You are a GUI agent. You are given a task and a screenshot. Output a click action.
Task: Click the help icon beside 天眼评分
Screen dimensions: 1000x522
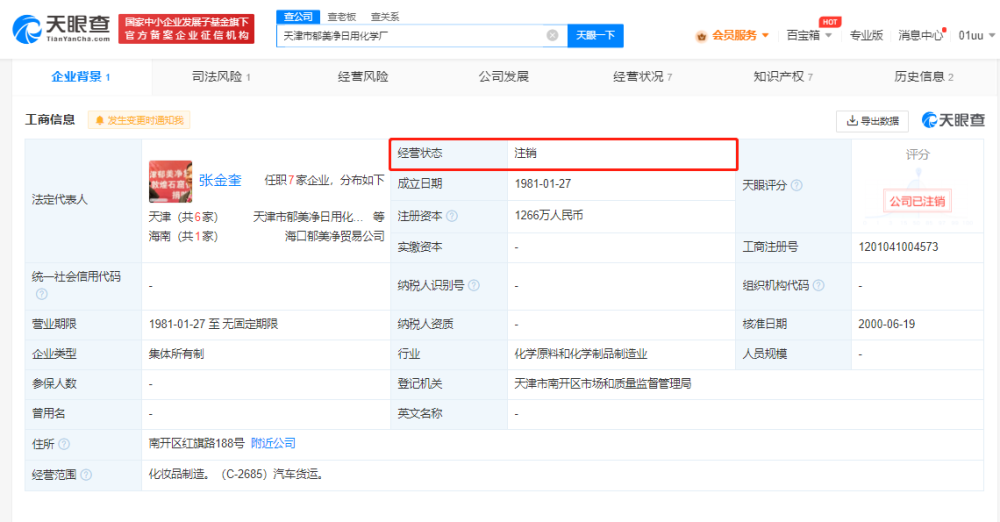(797, 186)
